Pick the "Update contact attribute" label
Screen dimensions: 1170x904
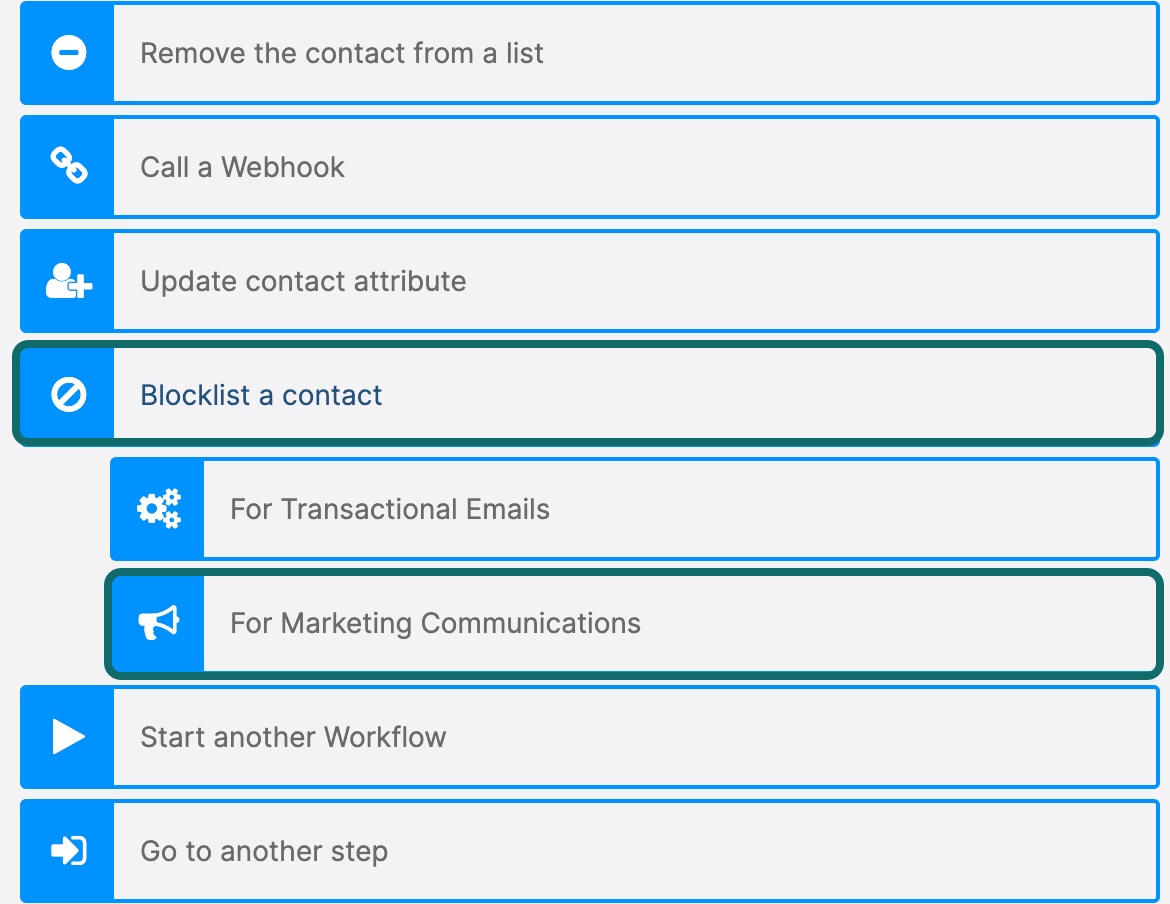303,281
